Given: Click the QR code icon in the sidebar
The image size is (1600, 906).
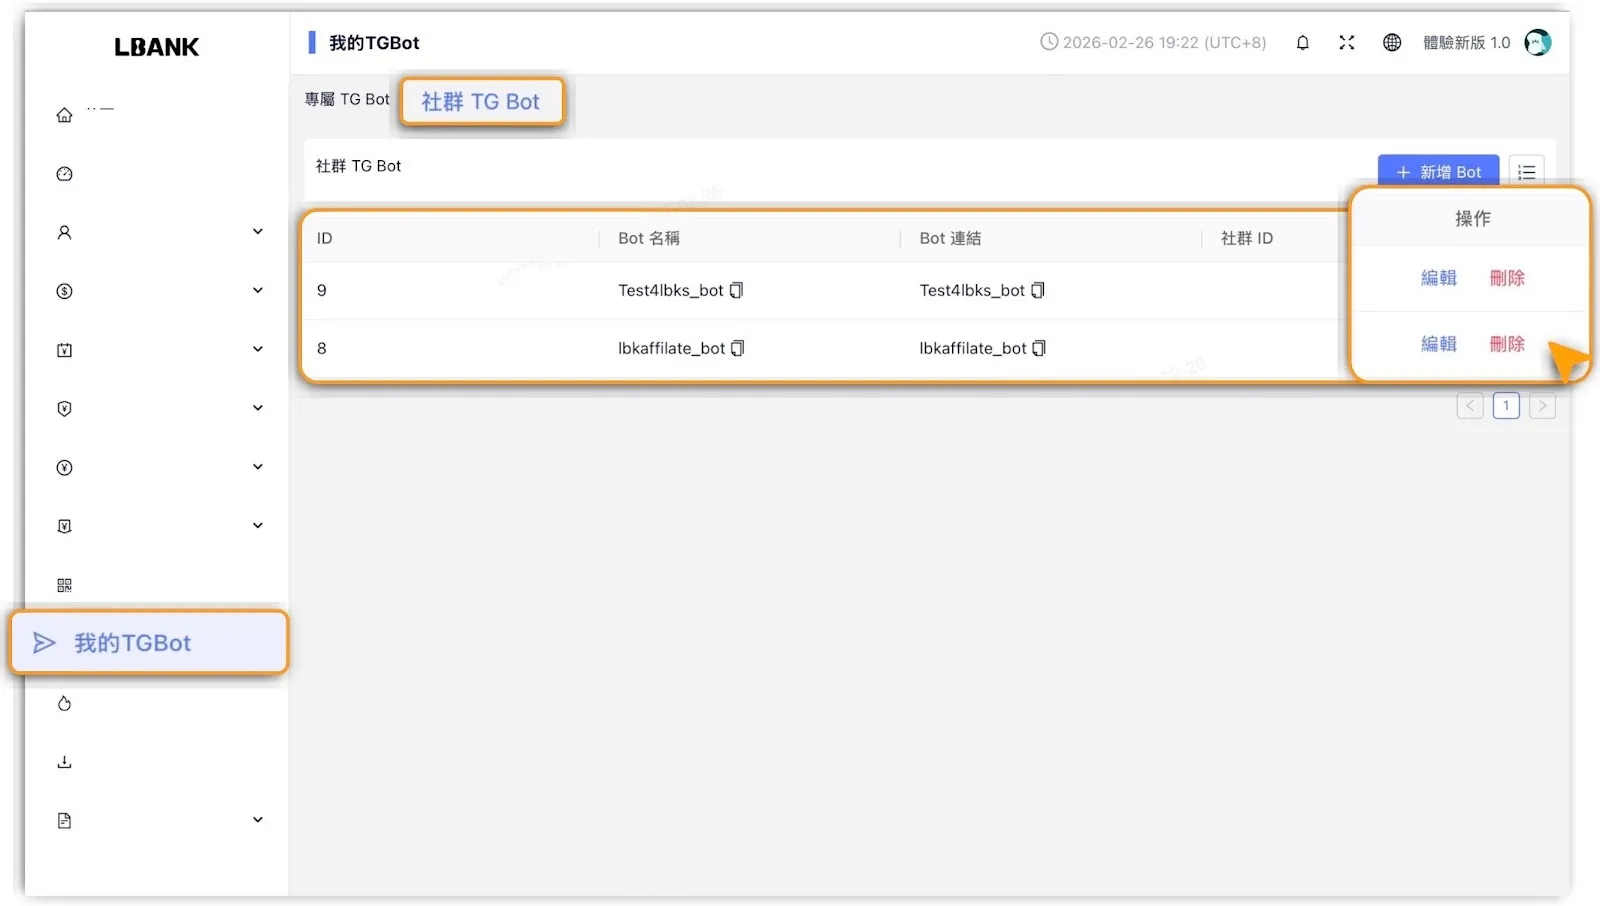Looking at the screenshot, I should 64,585.
